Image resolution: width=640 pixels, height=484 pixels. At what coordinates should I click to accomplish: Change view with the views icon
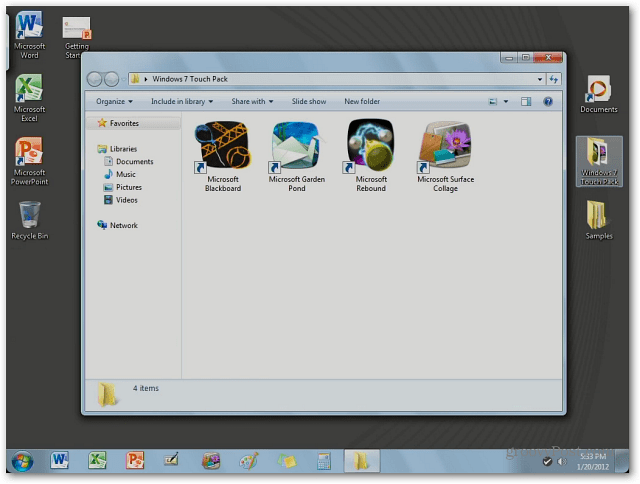(493, 102)
